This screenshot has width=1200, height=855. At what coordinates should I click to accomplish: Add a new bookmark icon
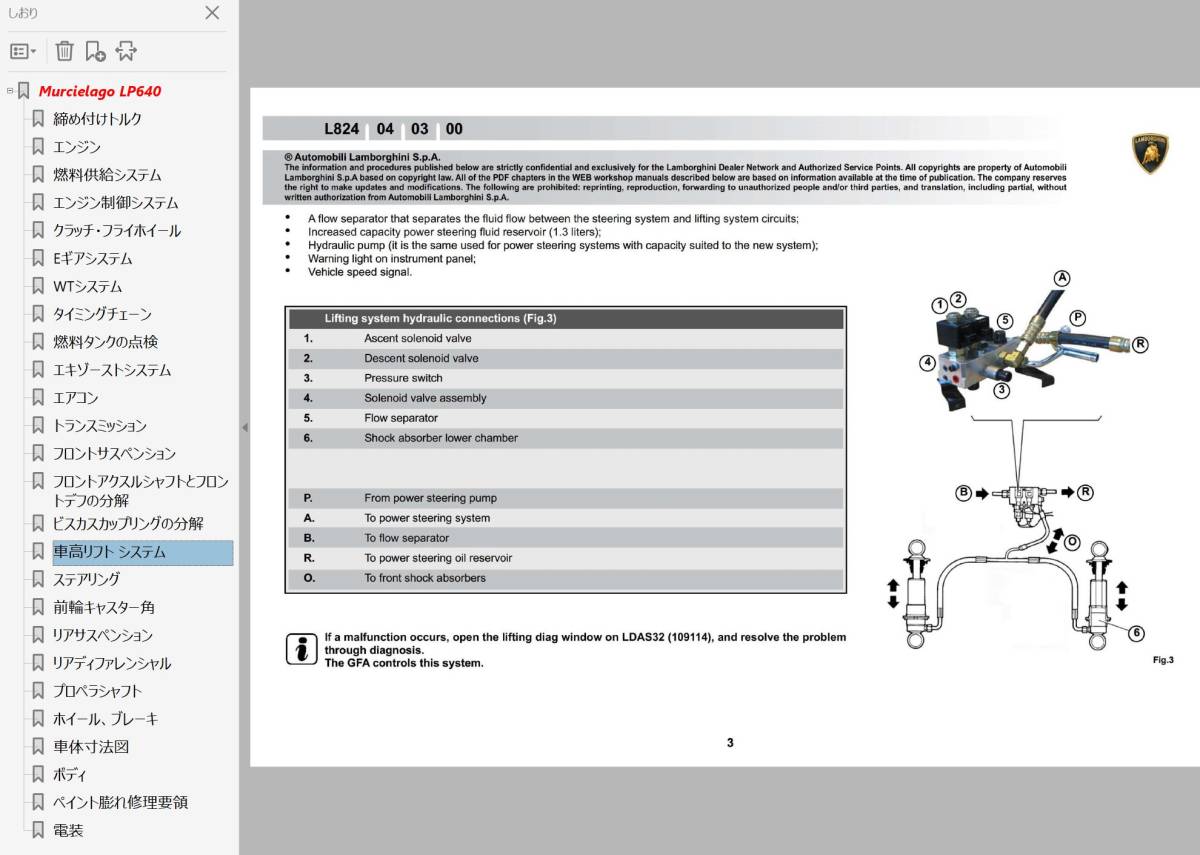point(95,51)
